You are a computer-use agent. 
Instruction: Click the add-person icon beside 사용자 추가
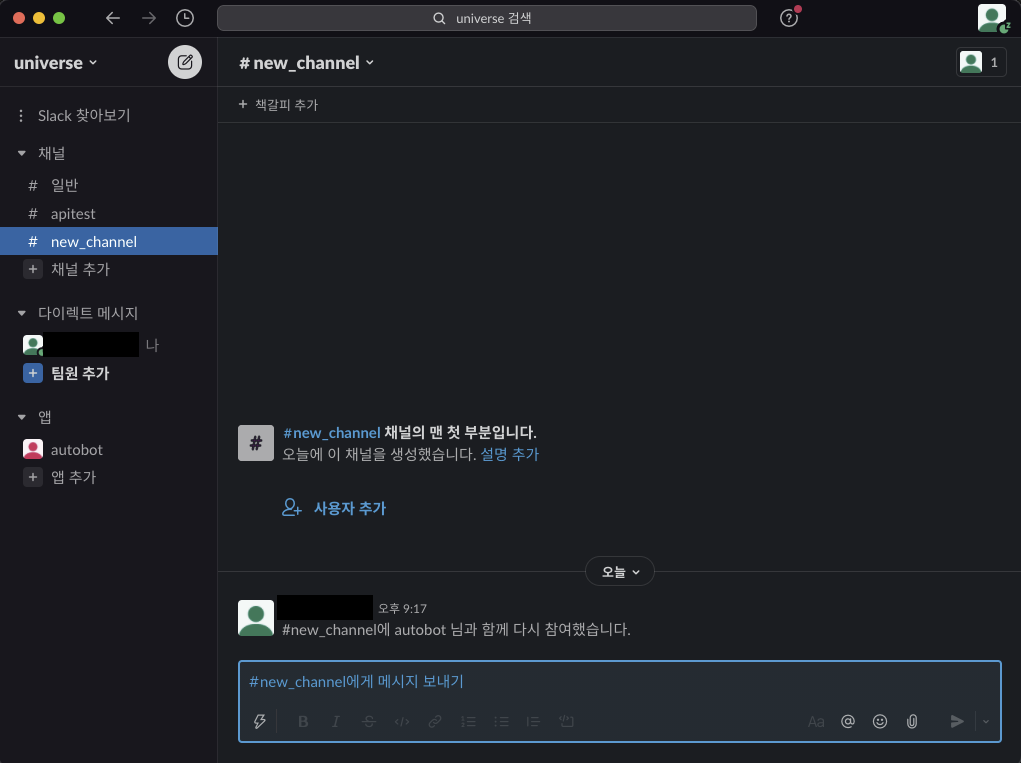click(292, 508)
